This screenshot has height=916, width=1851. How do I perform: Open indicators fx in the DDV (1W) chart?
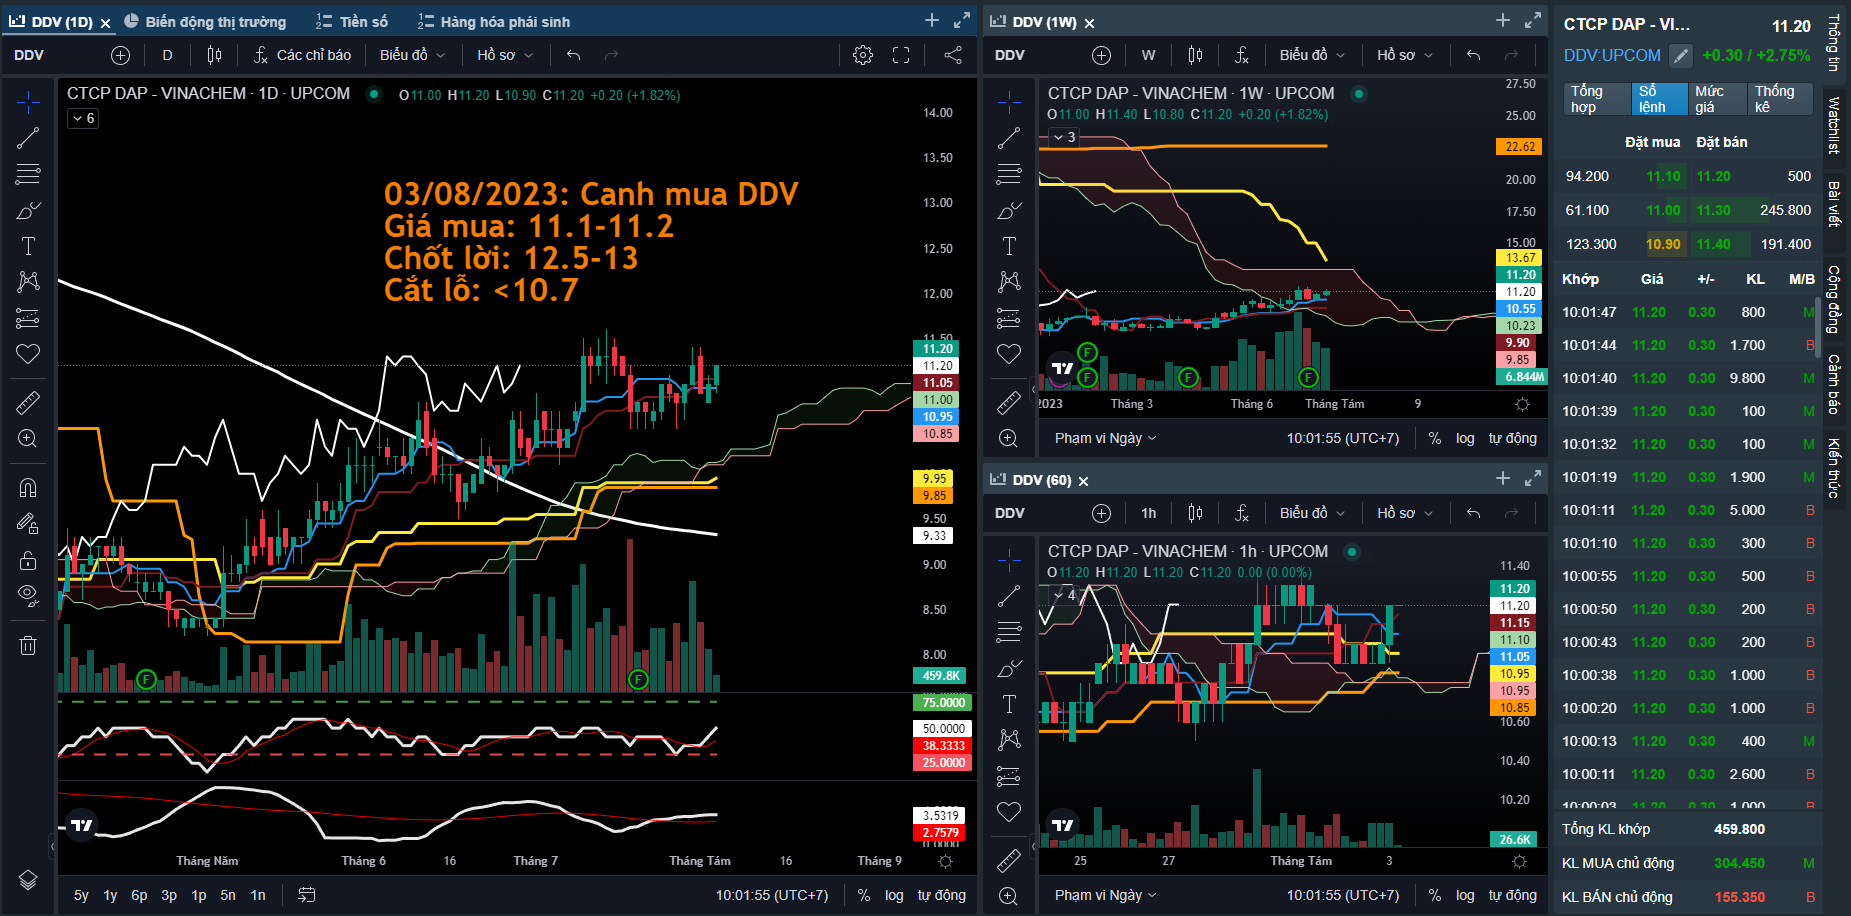click(1242, 55)
